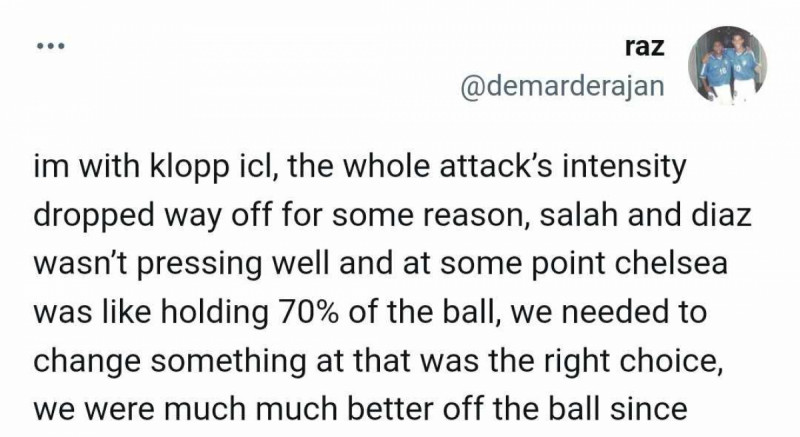Click the "70%" figure in the tweet
800x437 pixels.
pyautogui.click(x=303, y=311)
